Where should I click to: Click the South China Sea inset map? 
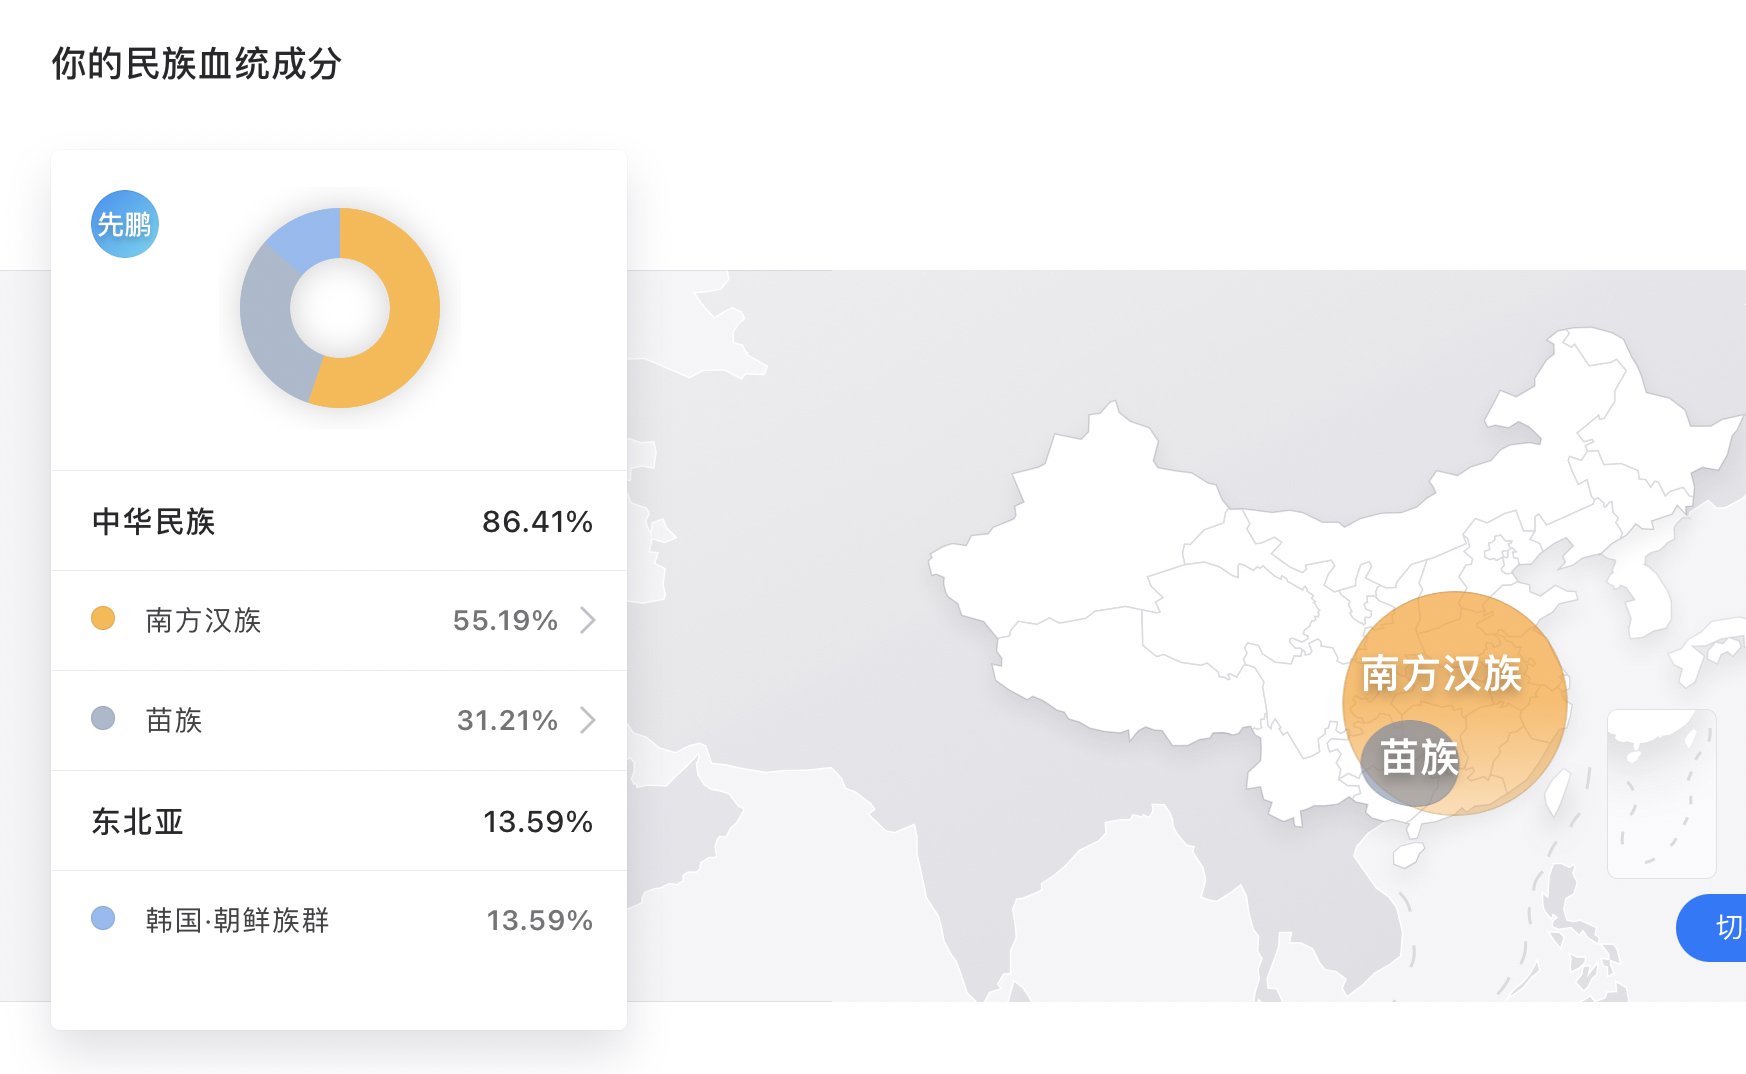coord(1662,794)
